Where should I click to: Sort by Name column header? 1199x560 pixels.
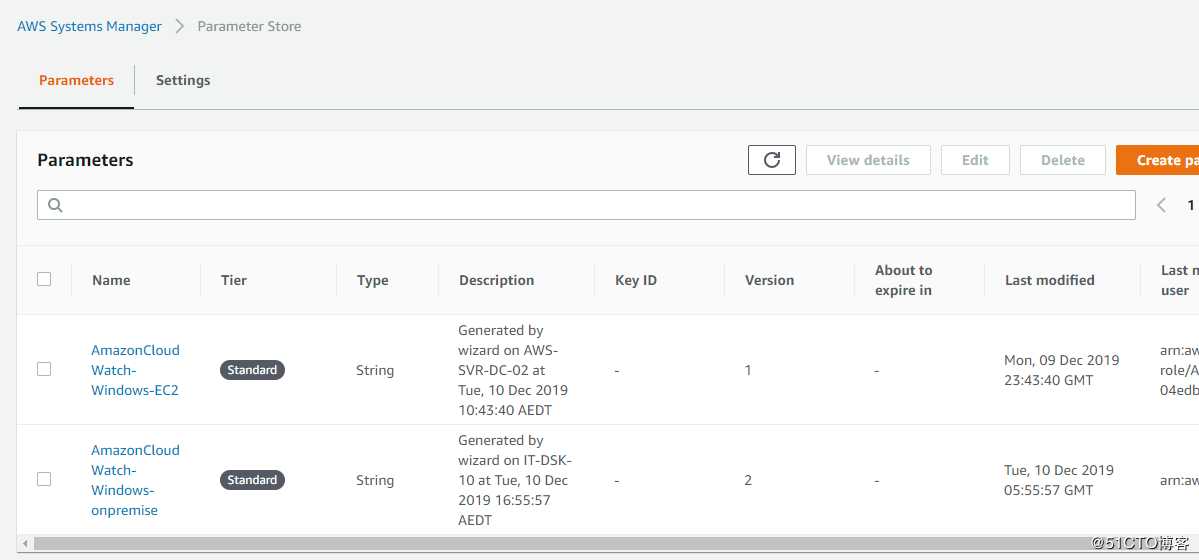pyautogui.click(x=111, y=280)
